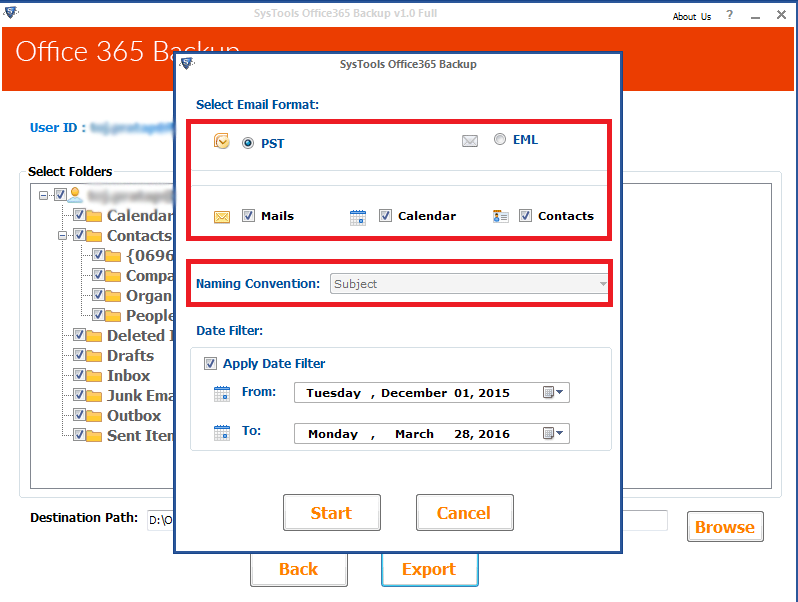The image size is (798, 602).
Task: Open the help question mark
Action: click(729, 15)
